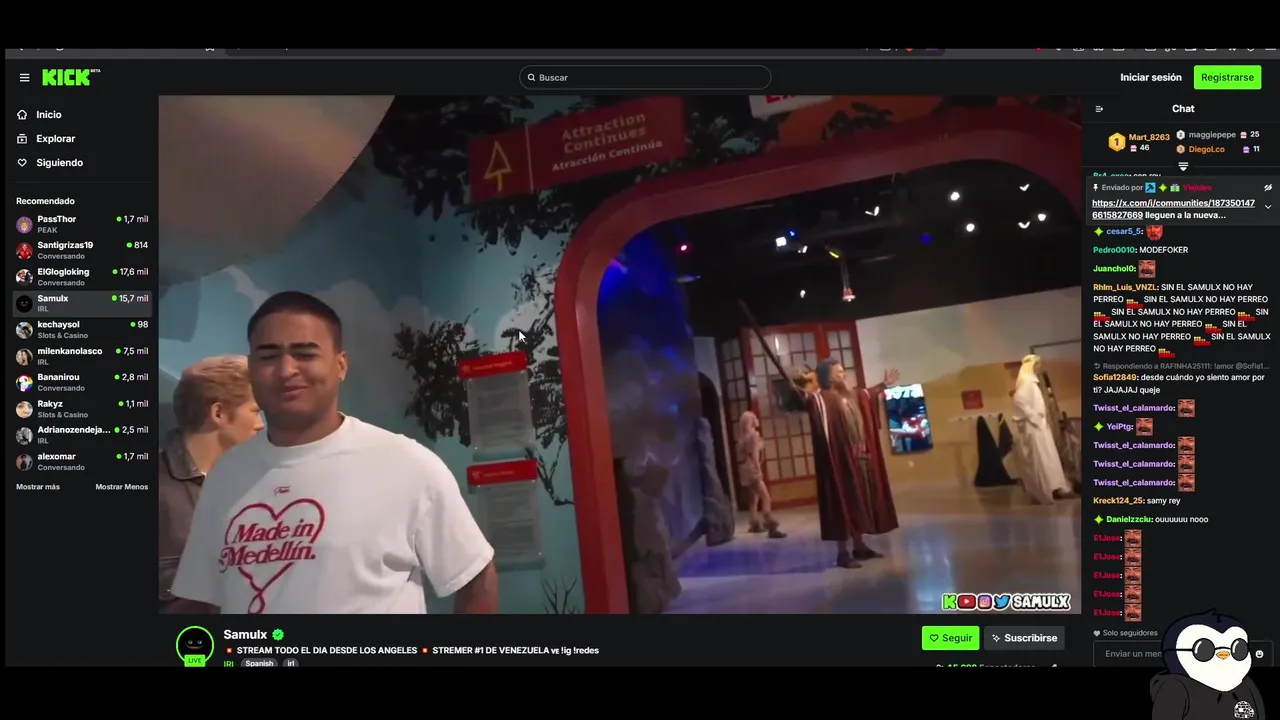The width and height of the screenshot is (1280, 720).
Task: Open PassThor recommended channel
Action: pos(82,224)
